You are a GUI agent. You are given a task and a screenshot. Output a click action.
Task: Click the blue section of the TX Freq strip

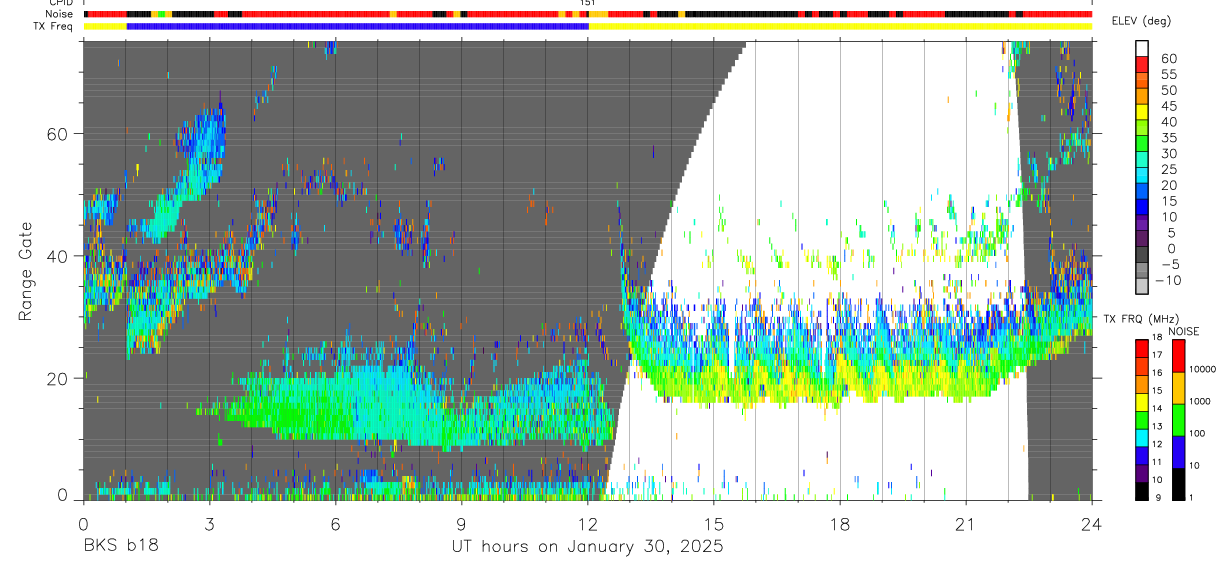(x=358, y=26)
